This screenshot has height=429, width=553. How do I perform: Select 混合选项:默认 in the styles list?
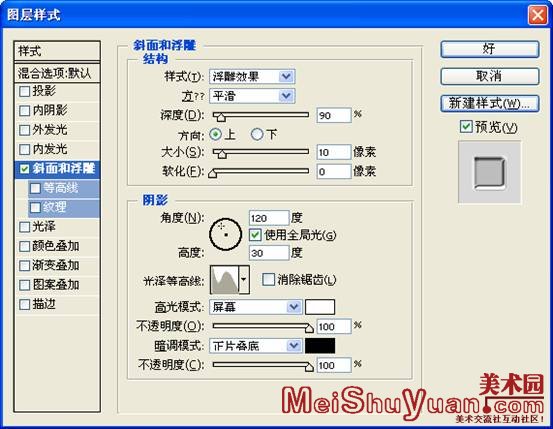click(57, 73)
